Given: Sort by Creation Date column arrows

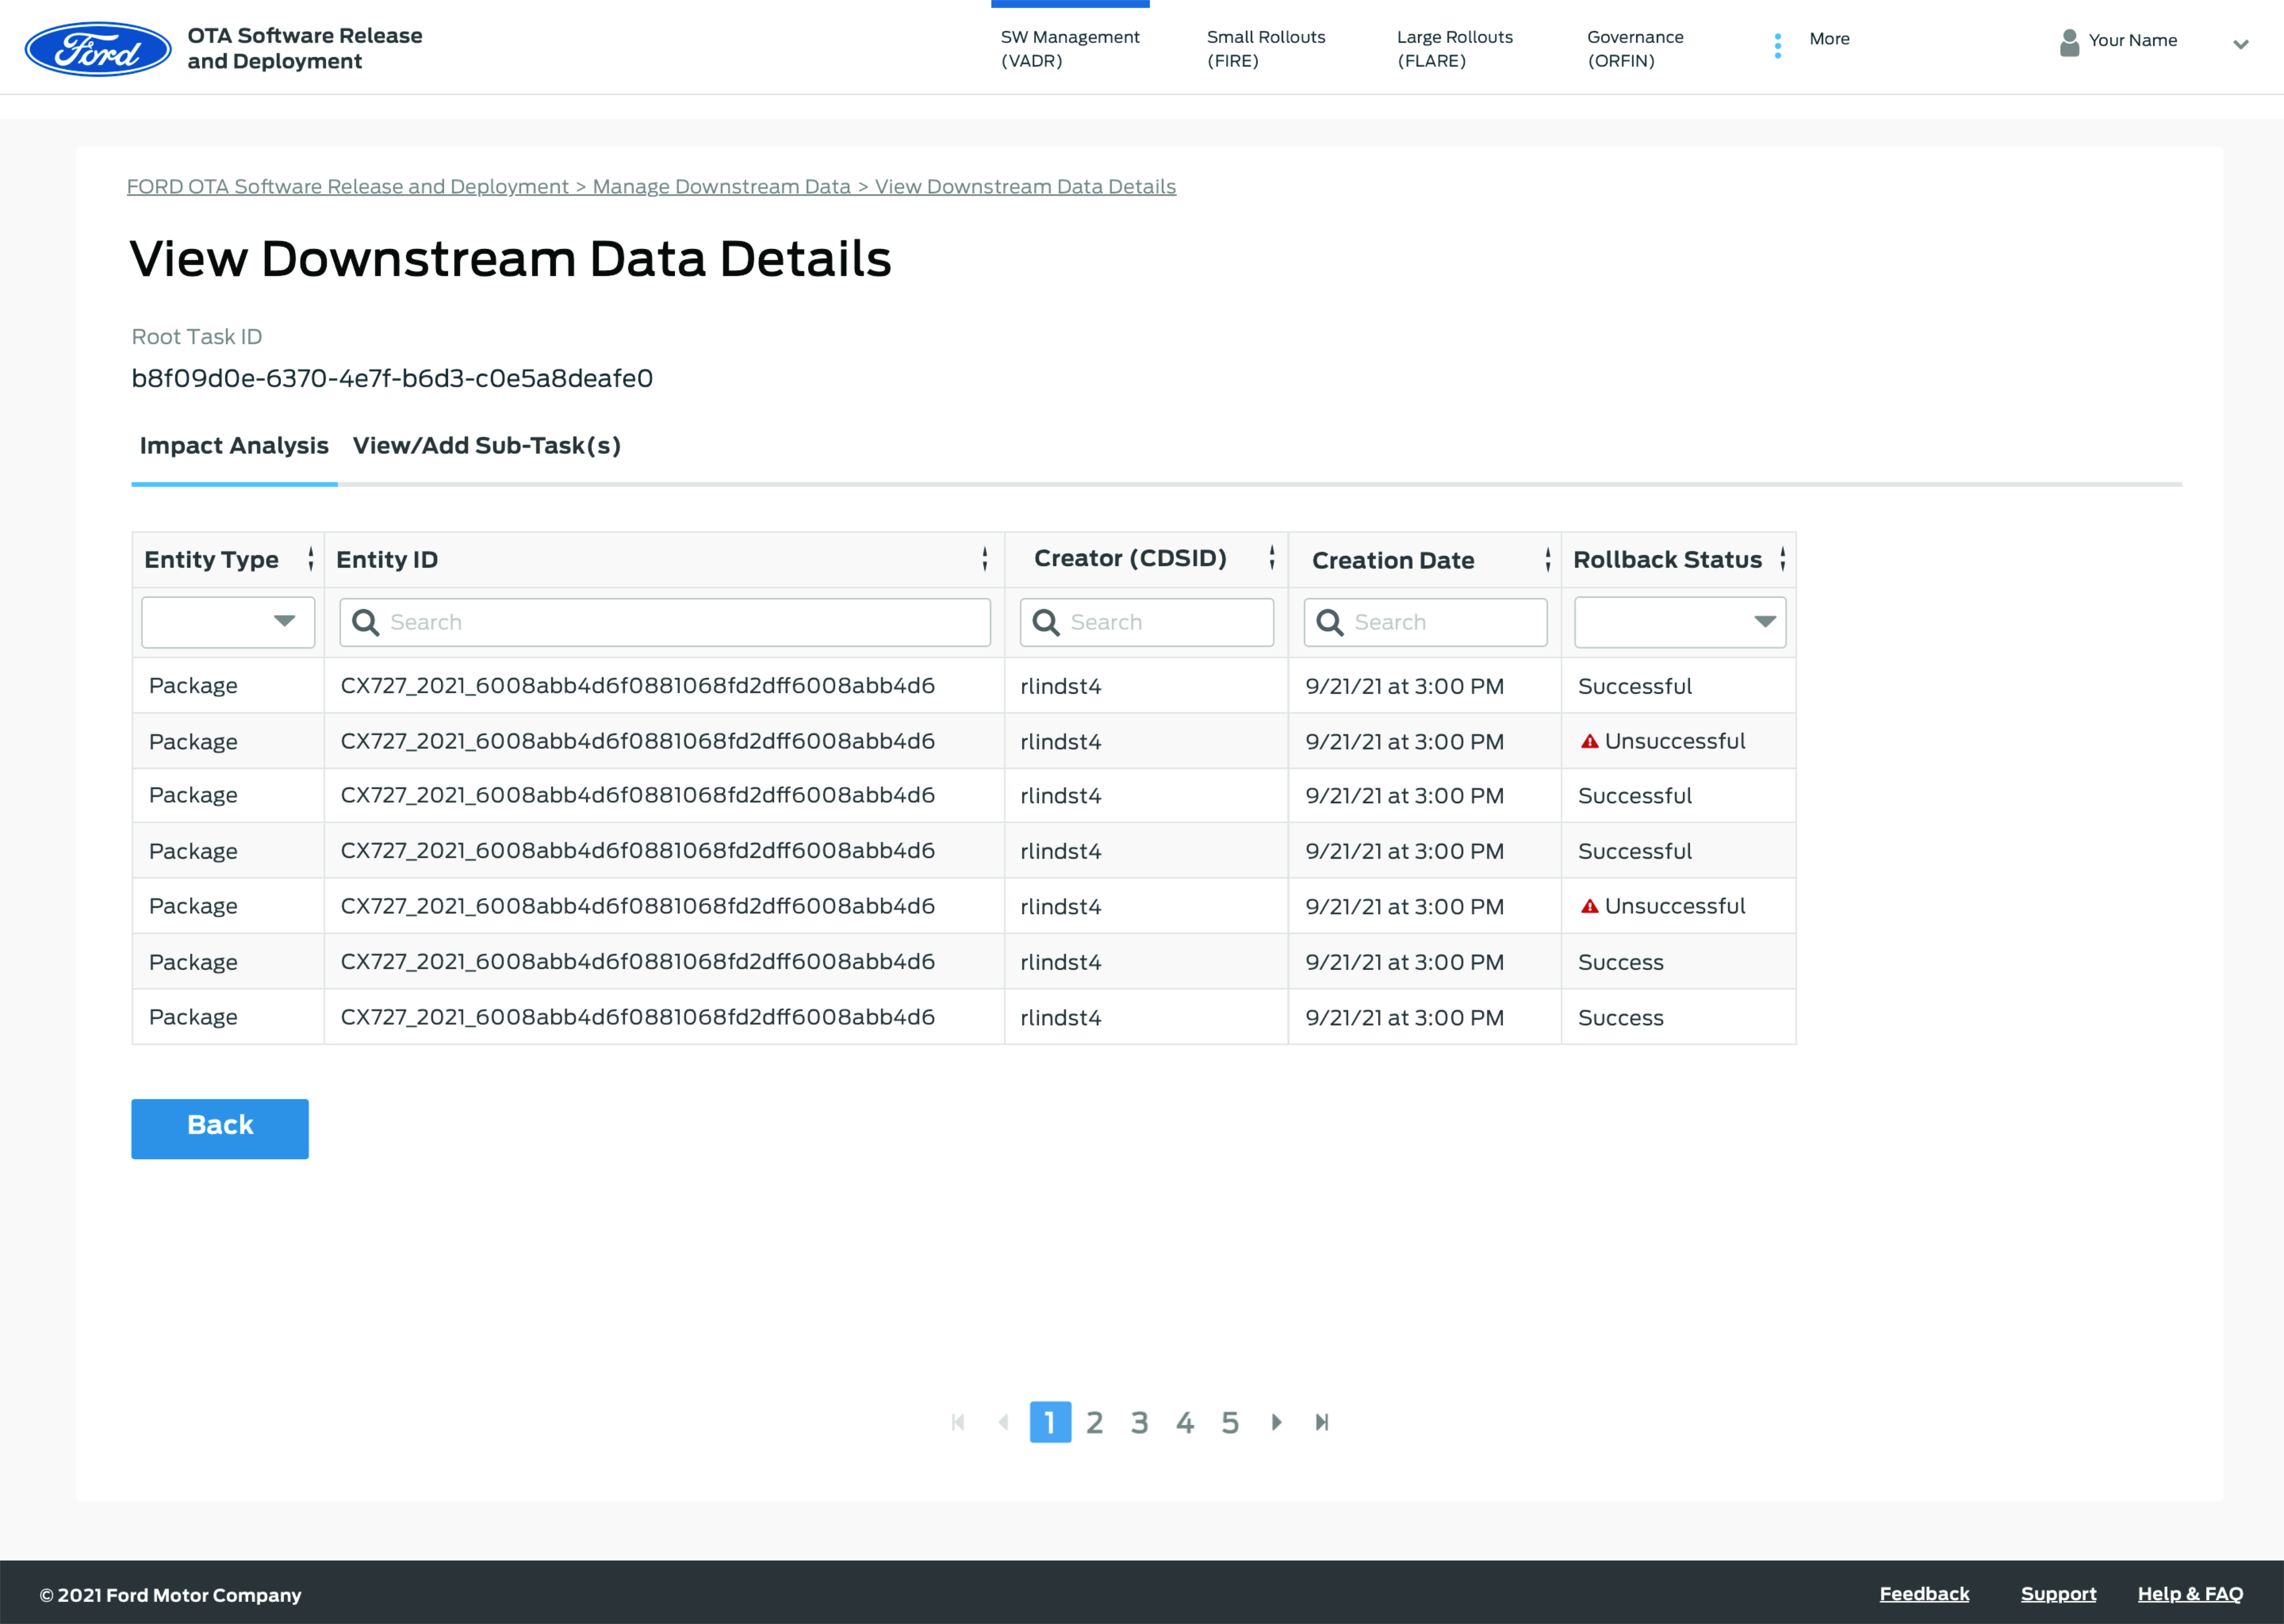Looking at the screenshot, I should point(1548,560).
